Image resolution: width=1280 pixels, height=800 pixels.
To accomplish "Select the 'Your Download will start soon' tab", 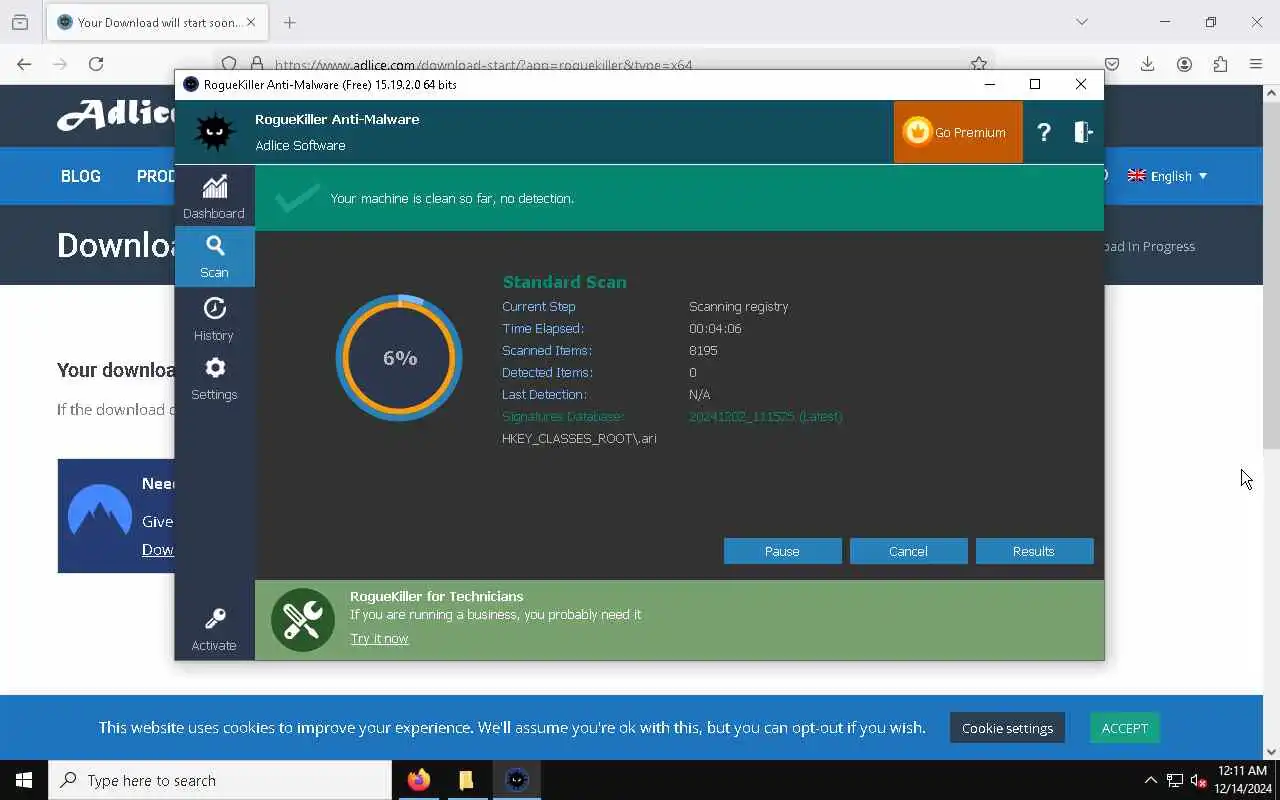I will (158, 22).
